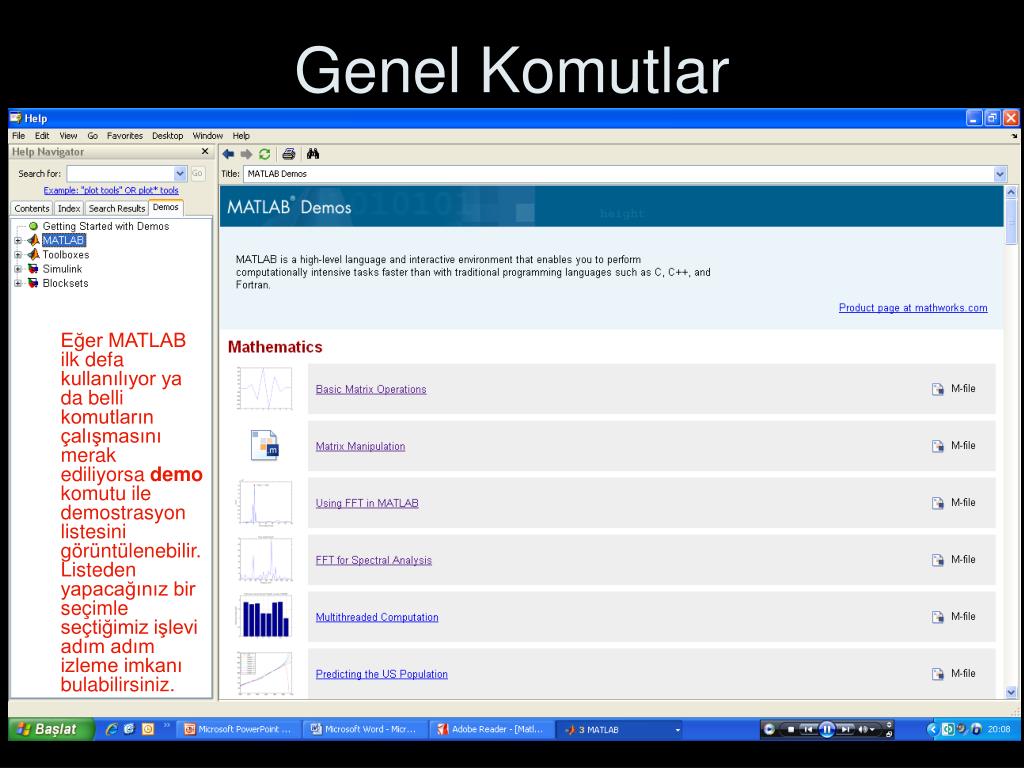1024x768 pixels.
Task: Open Matrix Manipulation demo link
Action: pyautogui.click(x=360, y=446)
